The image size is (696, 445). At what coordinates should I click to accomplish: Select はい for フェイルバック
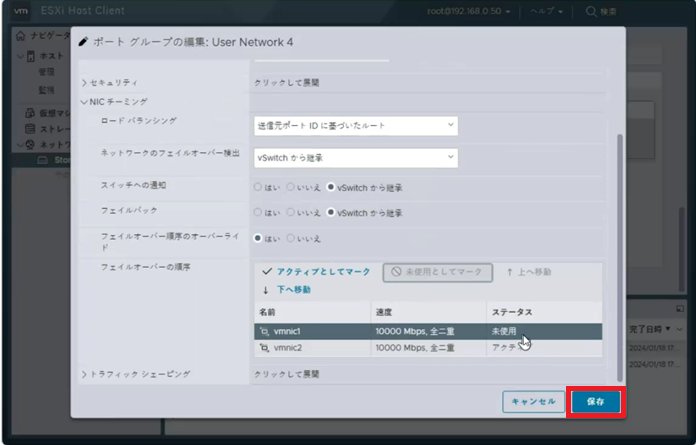pos(257,213)
